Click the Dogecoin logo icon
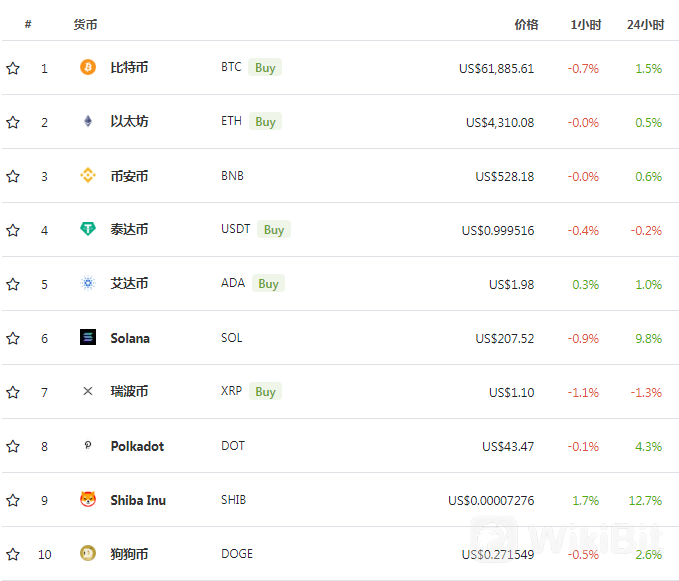The image size is (679, 581). pyautogui.click(x=88, y=553)
